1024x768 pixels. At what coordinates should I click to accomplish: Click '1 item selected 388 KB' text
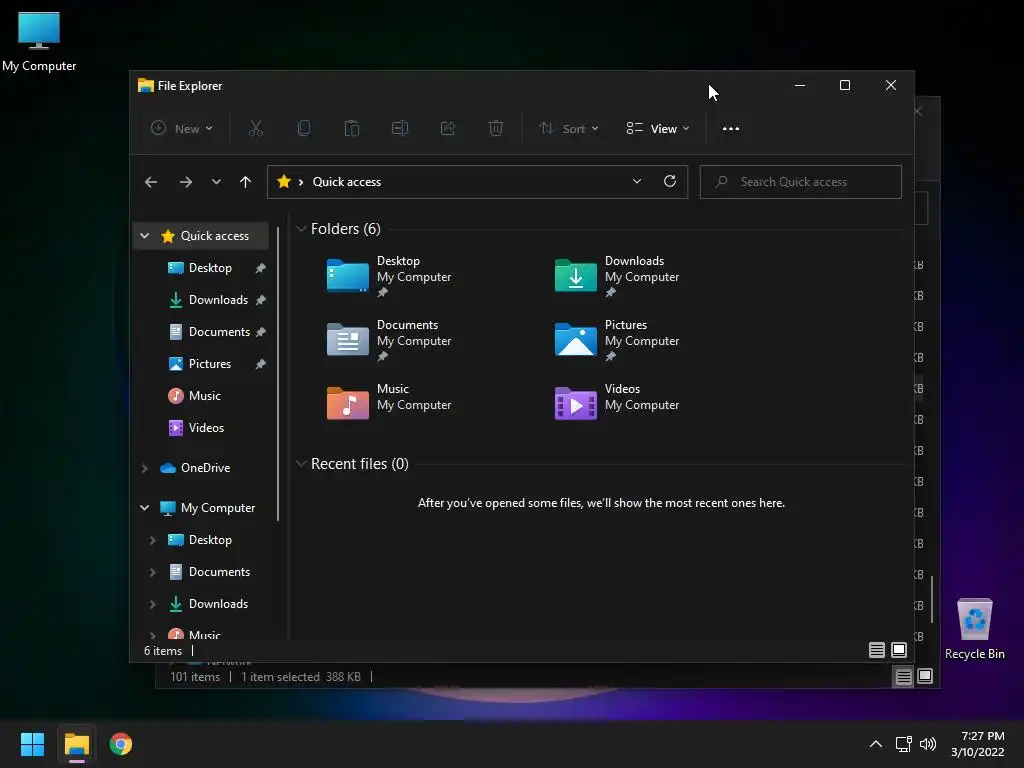point(300,677)
